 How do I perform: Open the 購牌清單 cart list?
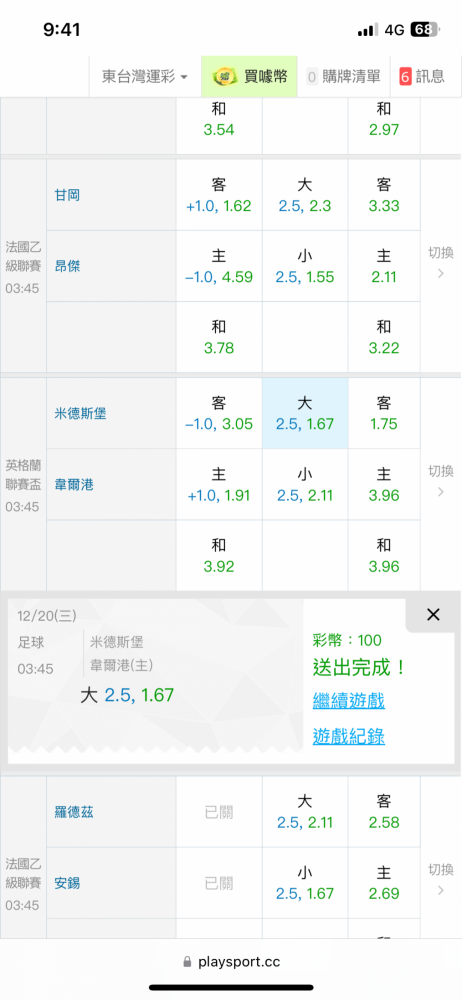(x=344, y=77)
